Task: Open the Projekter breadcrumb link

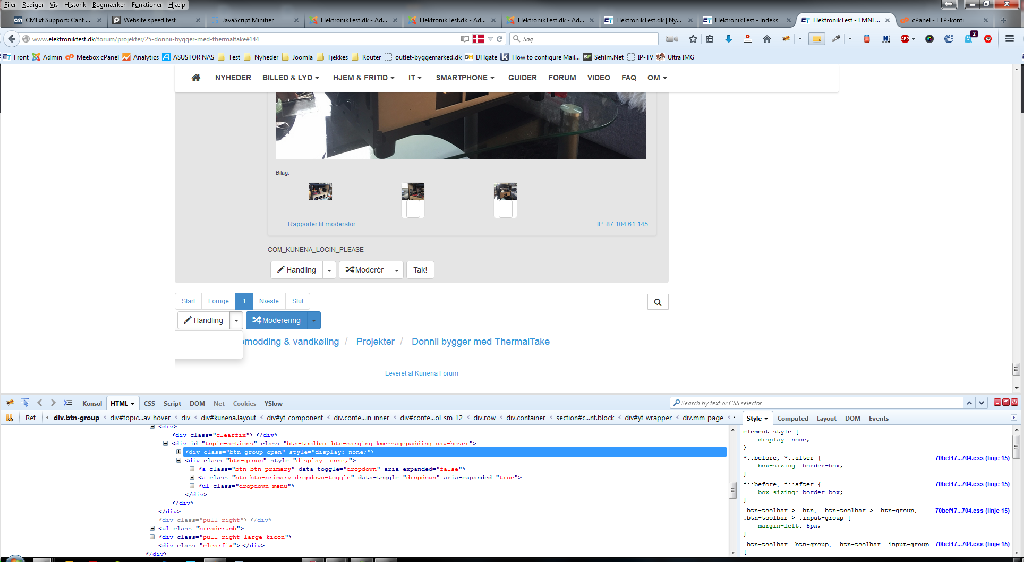Action: [375, 341]
